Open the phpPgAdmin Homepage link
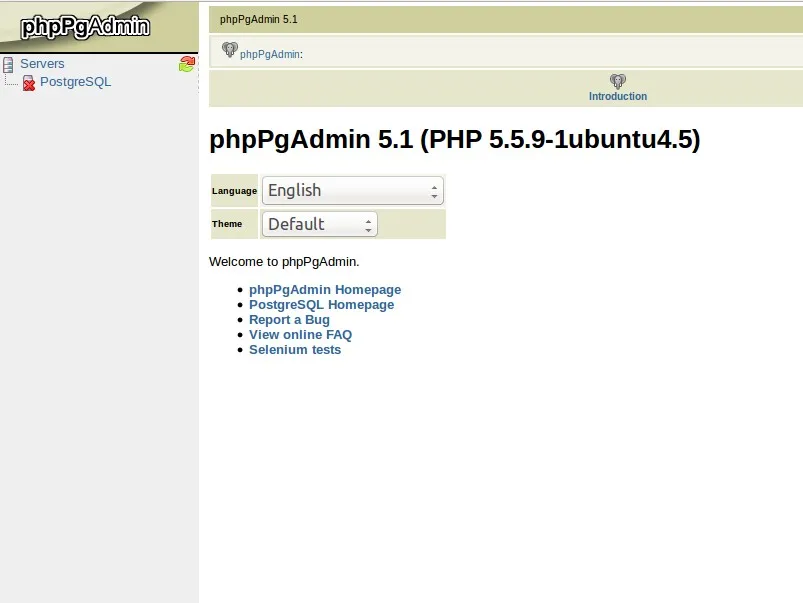This screenshot has width=803, height=603. click(325, 289)
